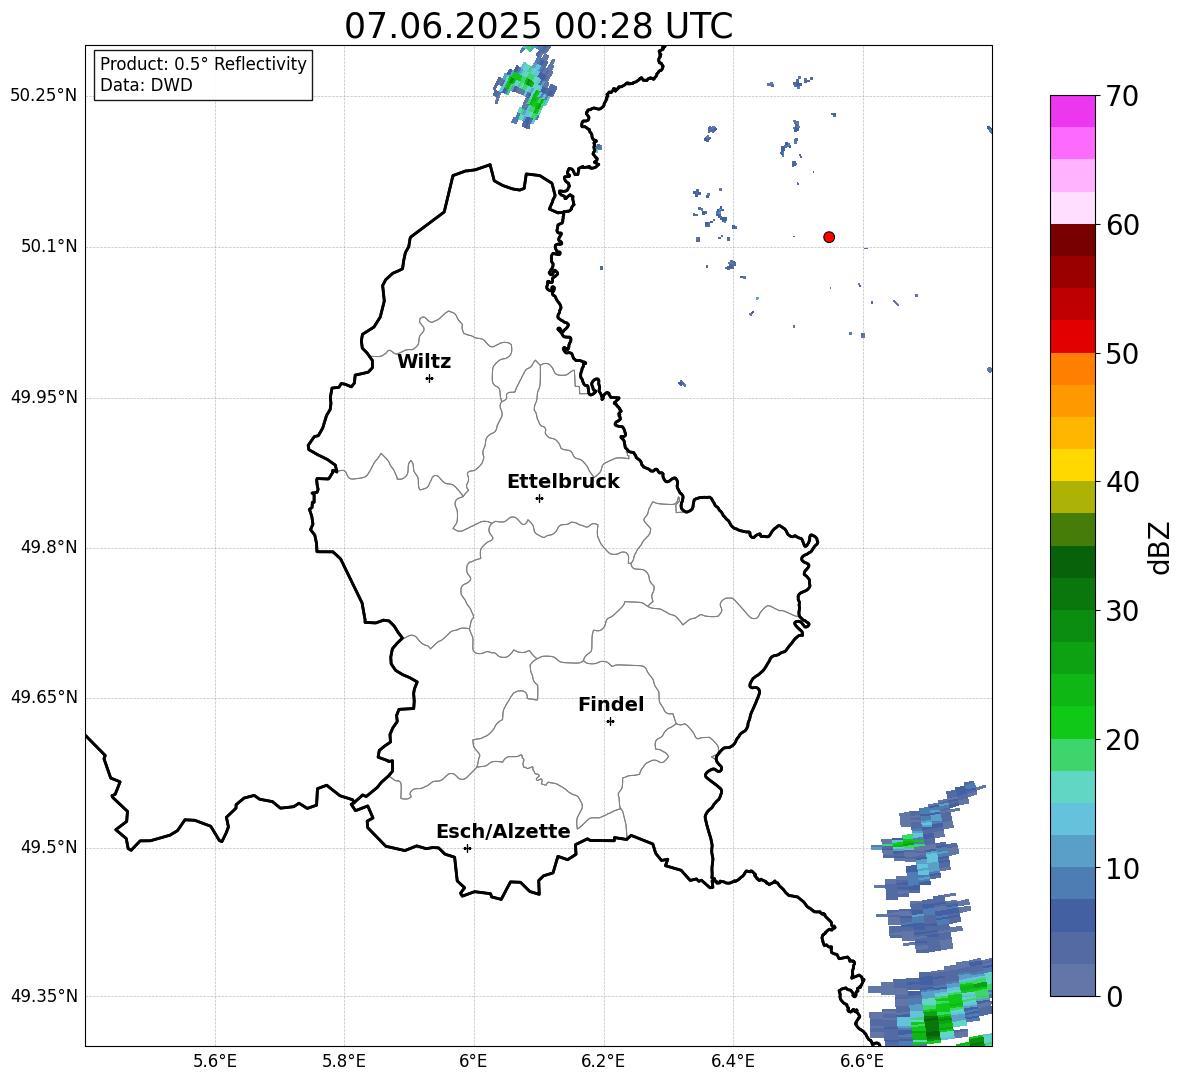Click the Esch/Alzette label

(504, 831)
